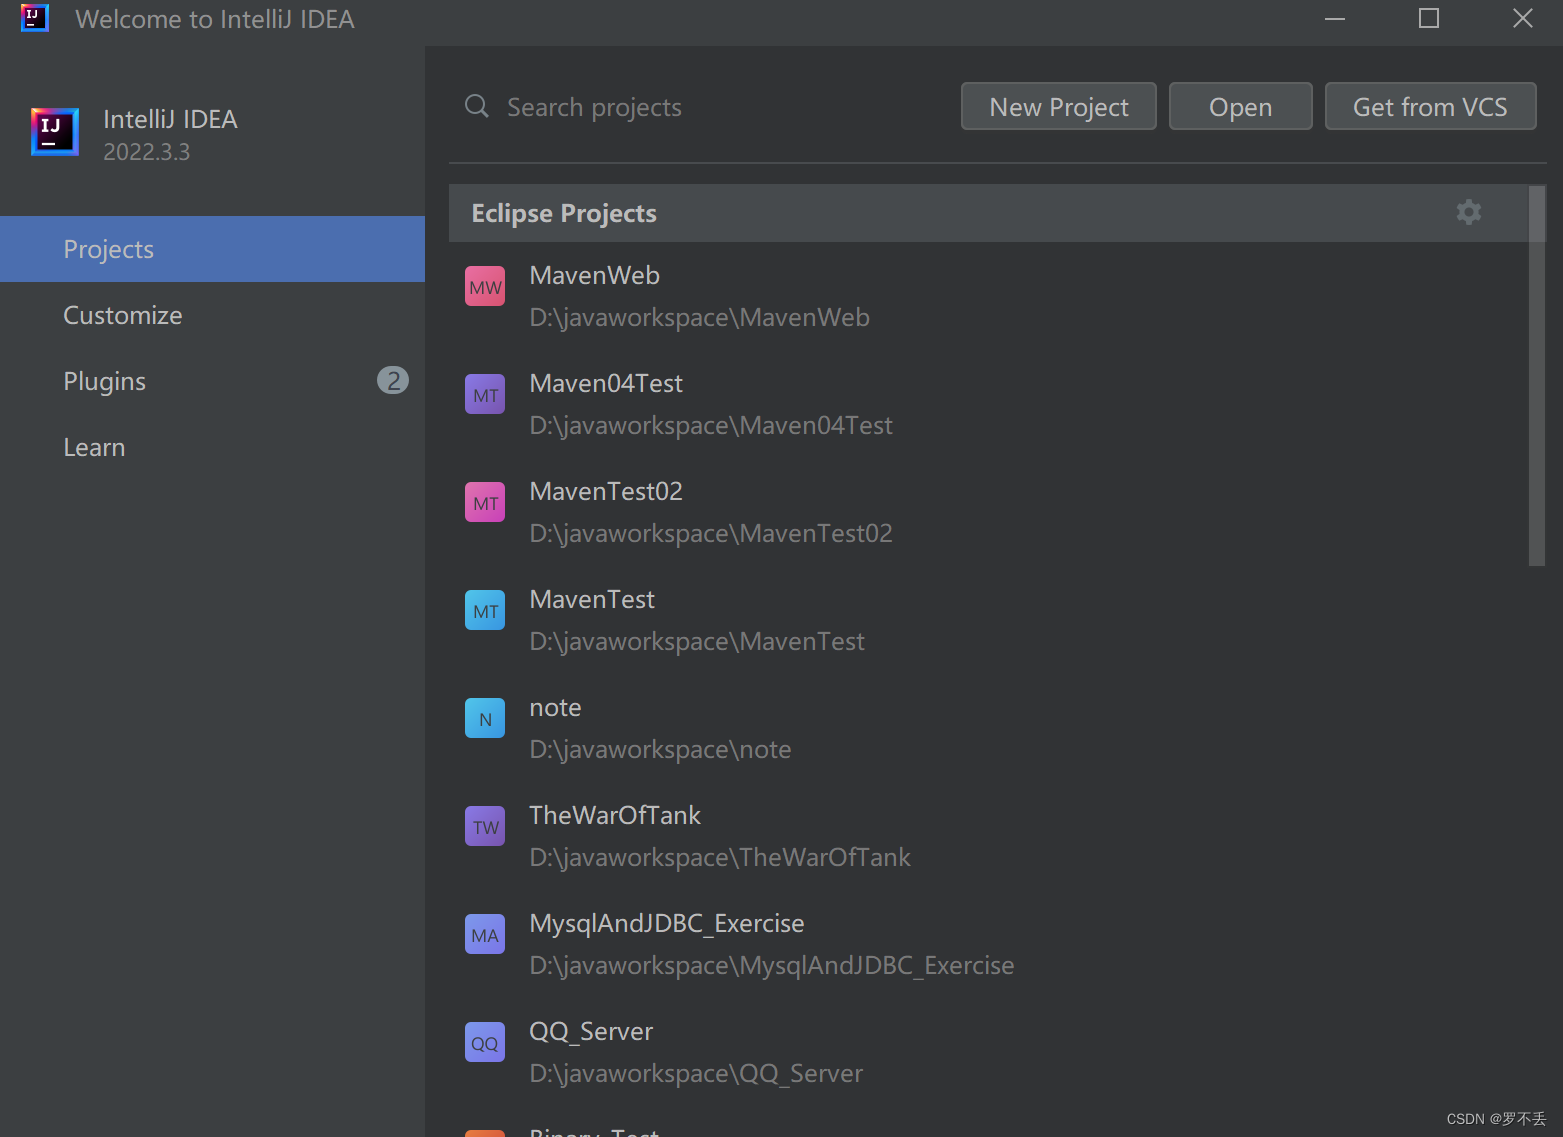
Task: Click path D:\javaworkspace\note
Action: coord(660,749)
